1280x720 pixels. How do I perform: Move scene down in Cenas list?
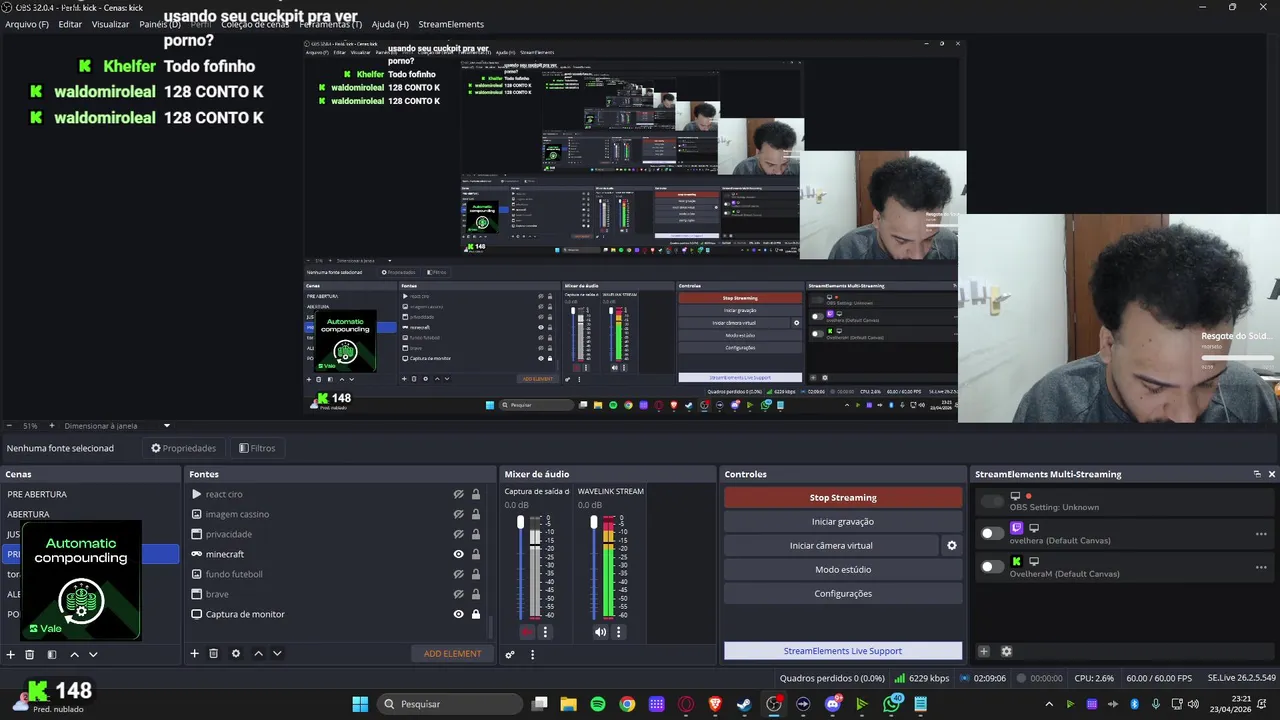coord(93,654)
